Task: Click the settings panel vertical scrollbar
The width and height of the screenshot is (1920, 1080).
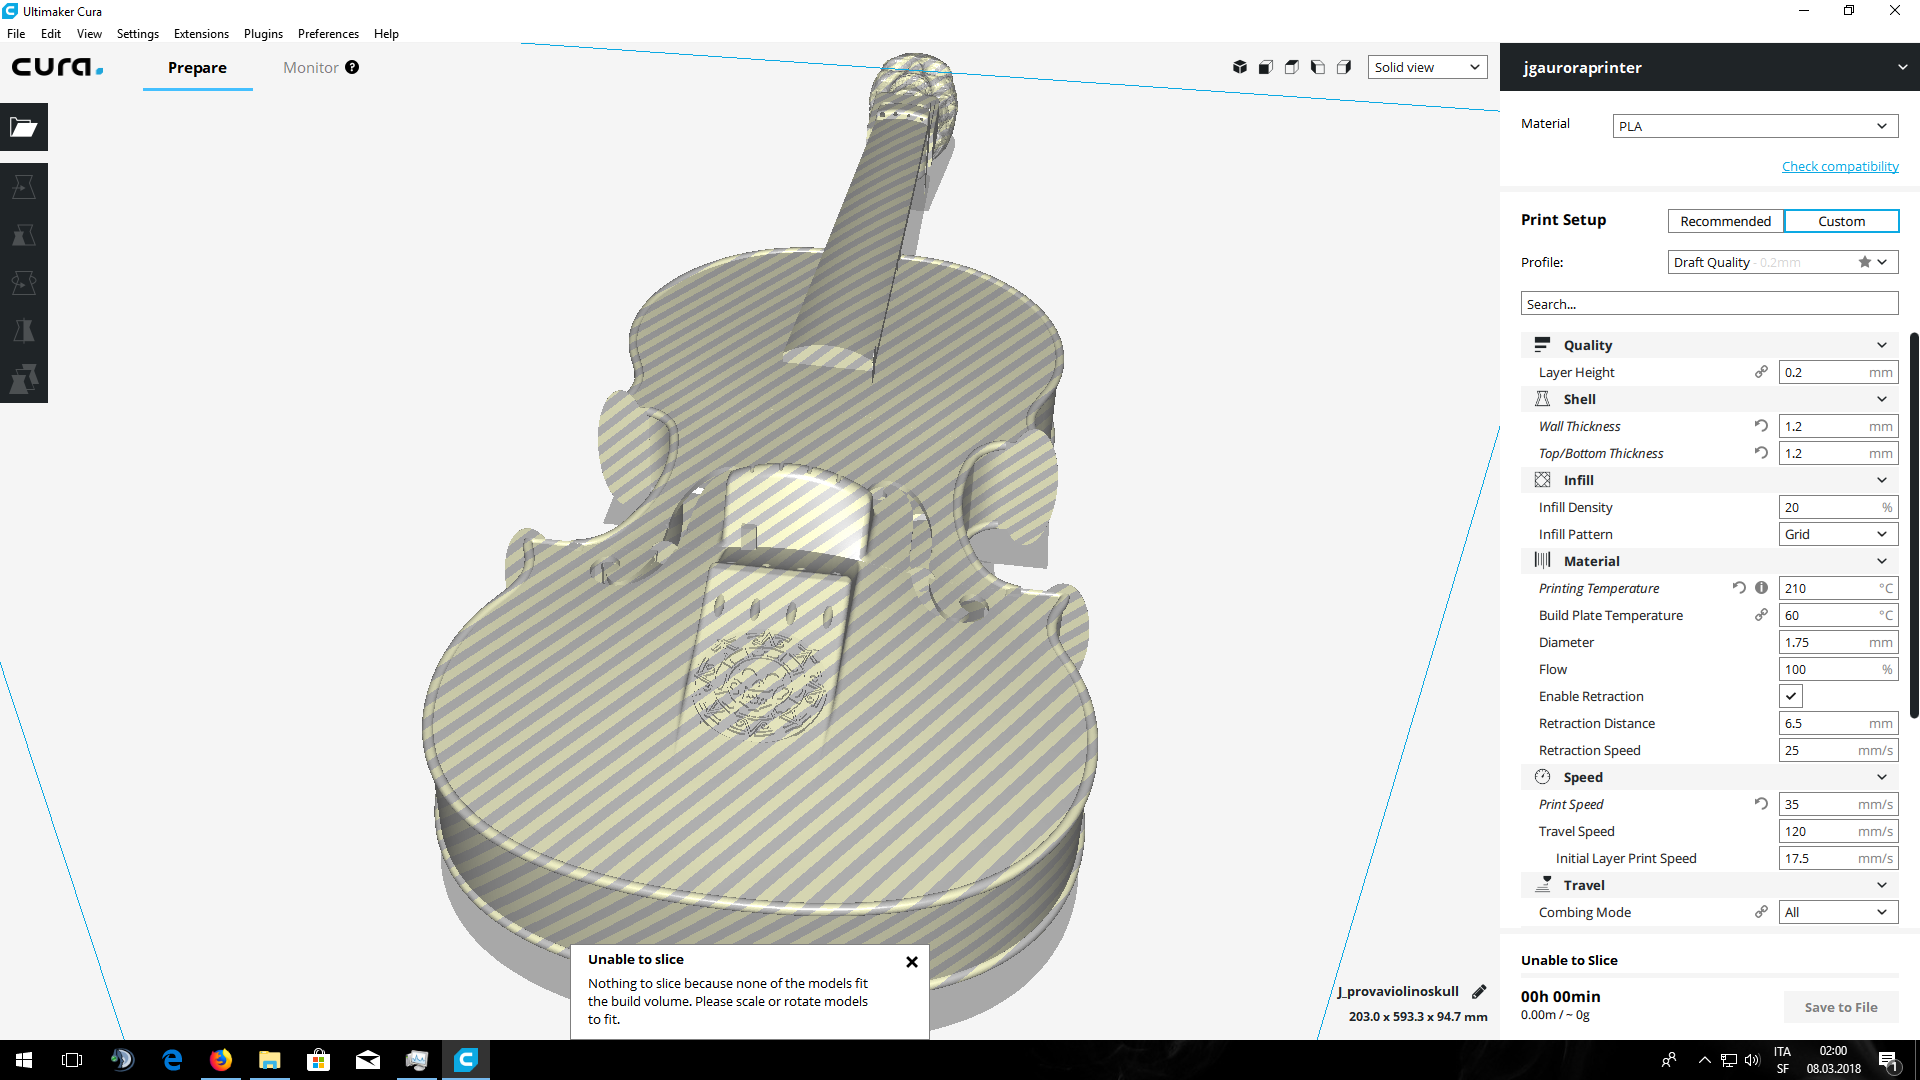Action: point(1914,525)
